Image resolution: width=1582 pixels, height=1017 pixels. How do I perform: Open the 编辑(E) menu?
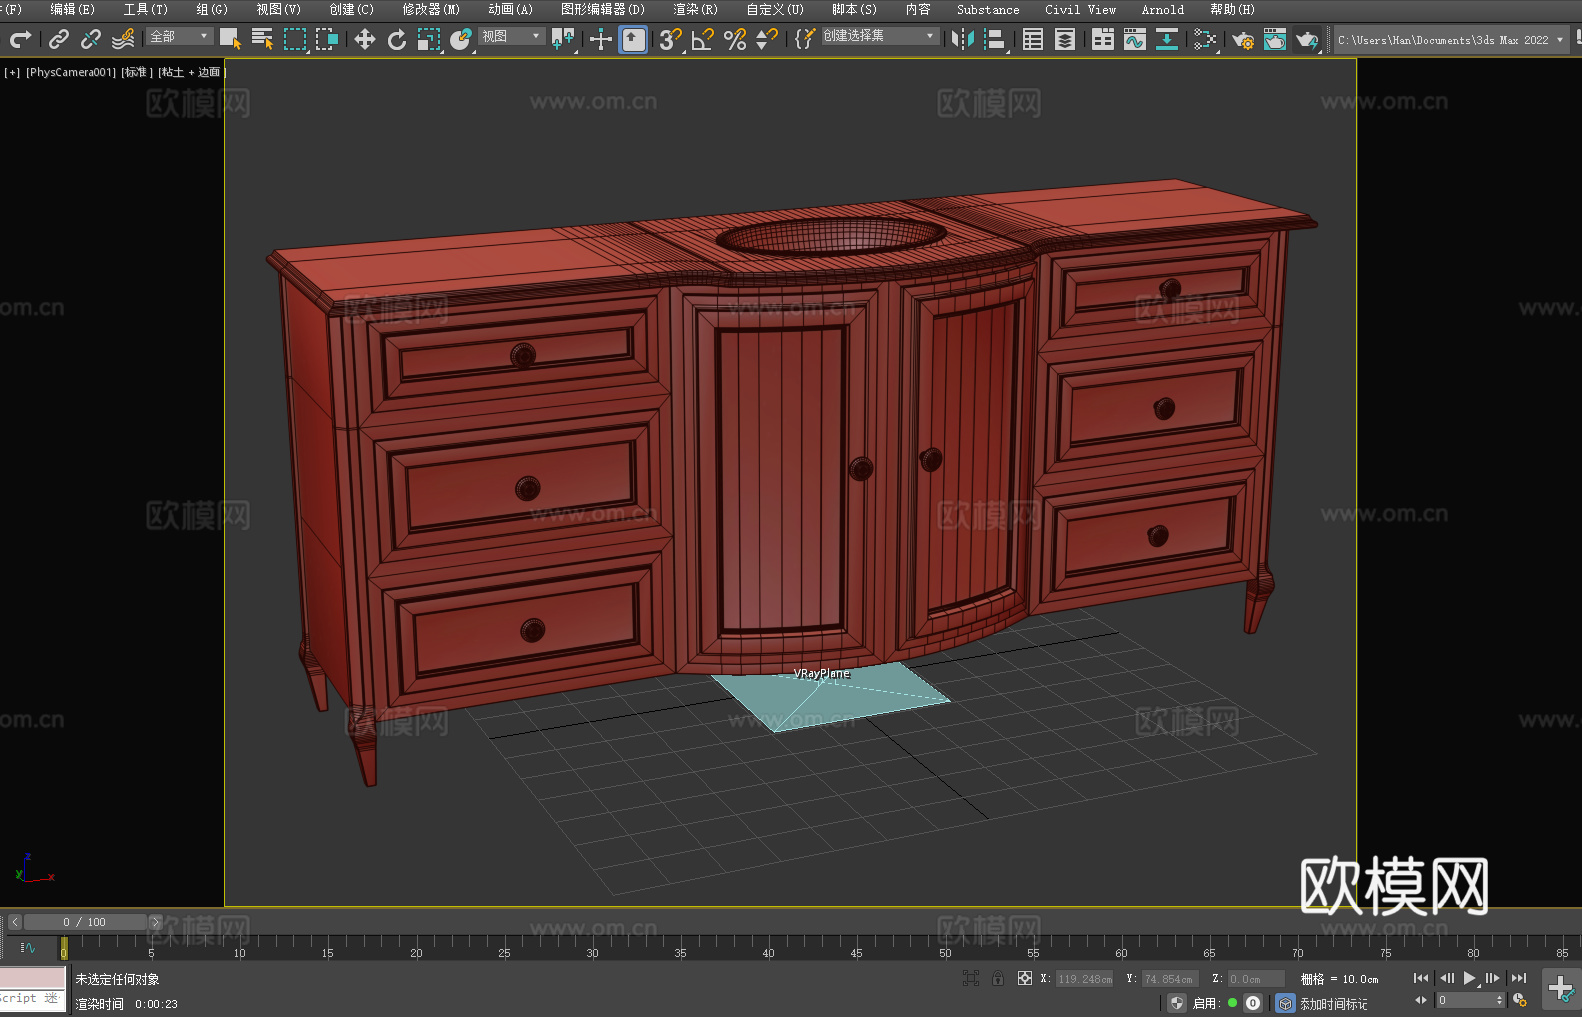coord(72,9)
